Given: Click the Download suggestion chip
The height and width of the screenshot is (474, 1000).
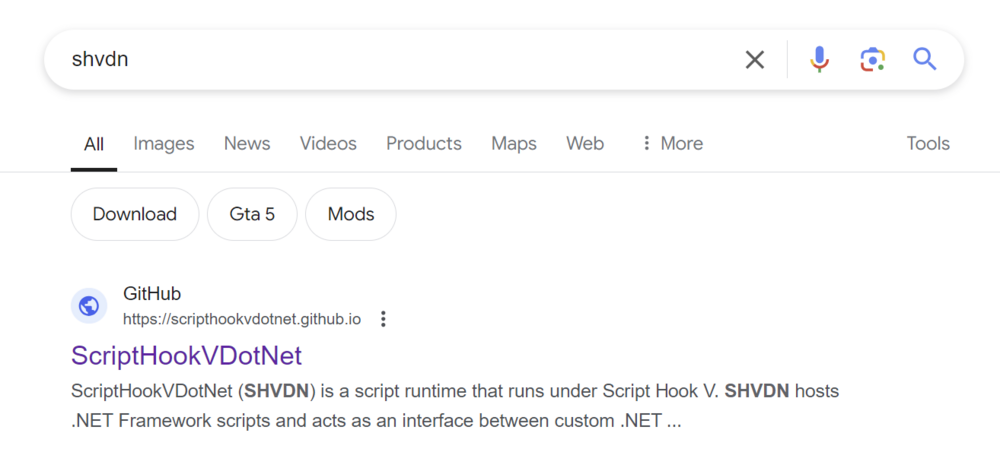Looking at the screenshot, I should click(x=135, y=214).
